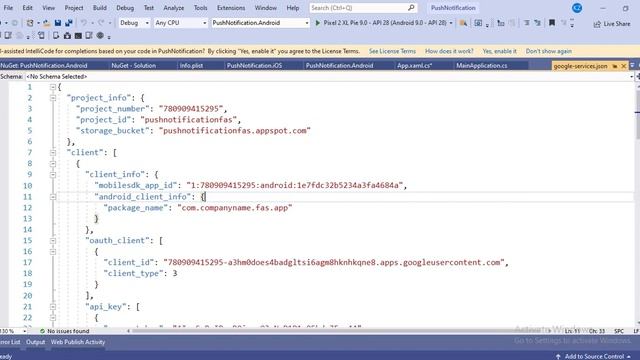Close the google-services.json tab

click(624, 66)
